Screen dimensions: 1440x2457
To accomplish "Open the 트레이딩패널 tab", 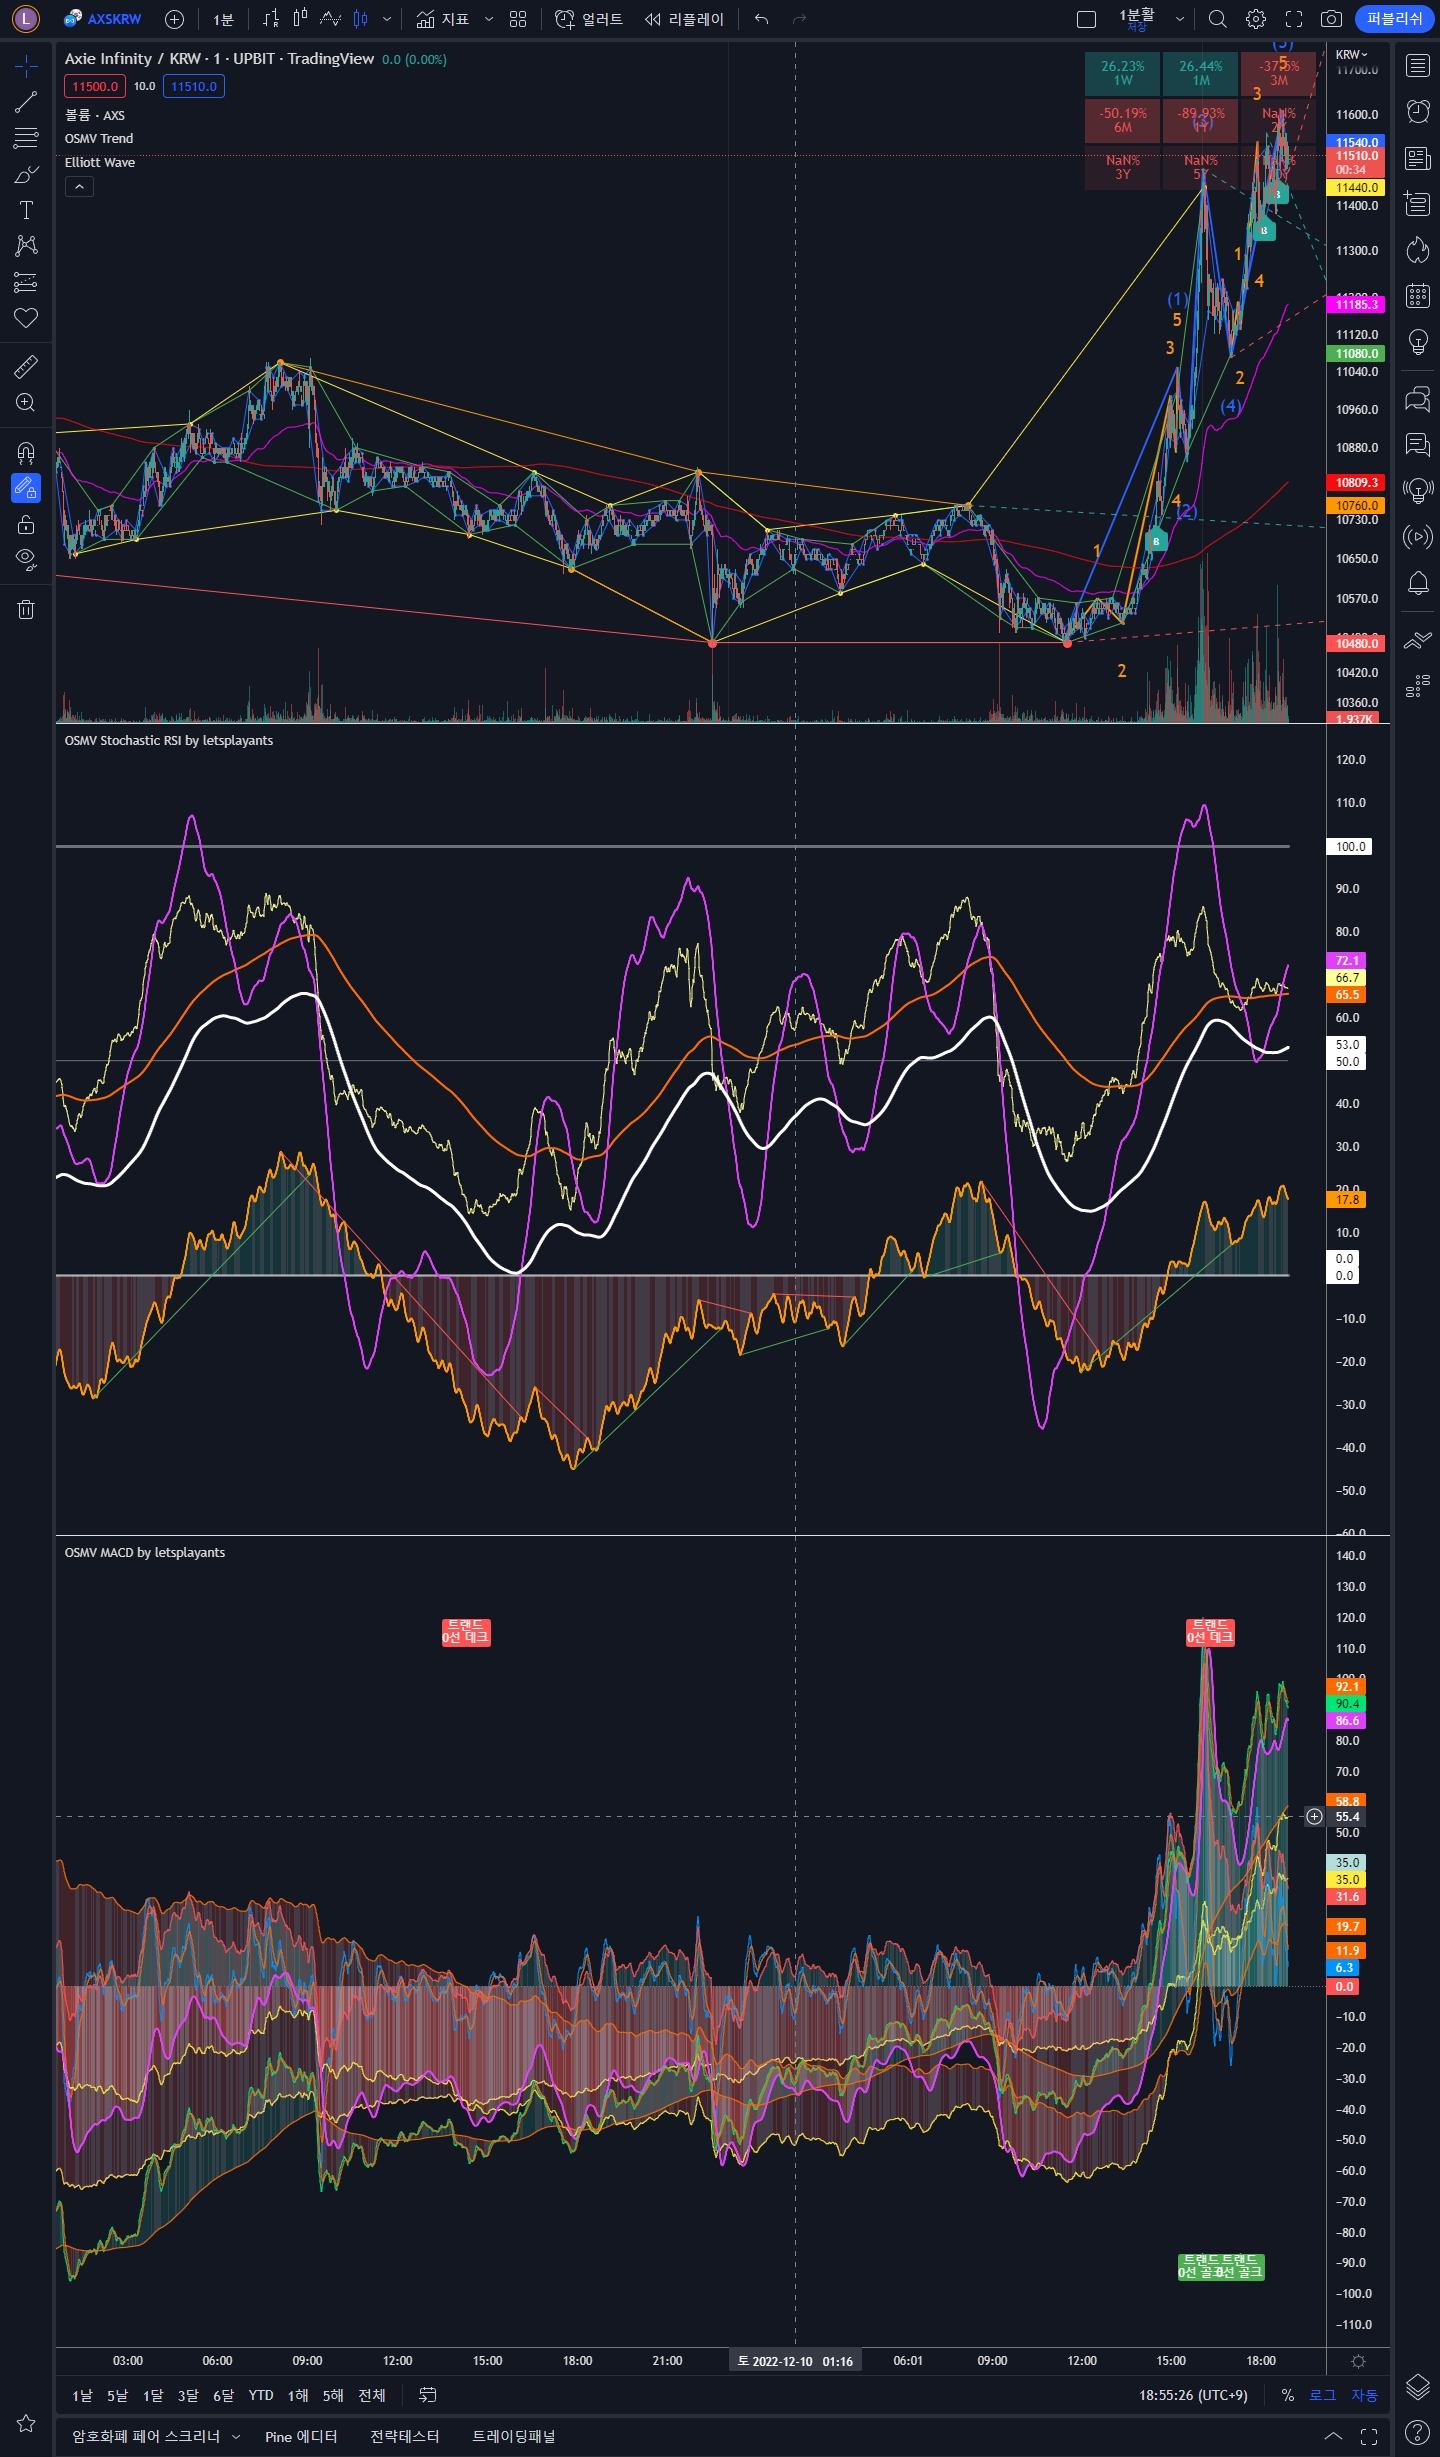I will coord(514,2437).
